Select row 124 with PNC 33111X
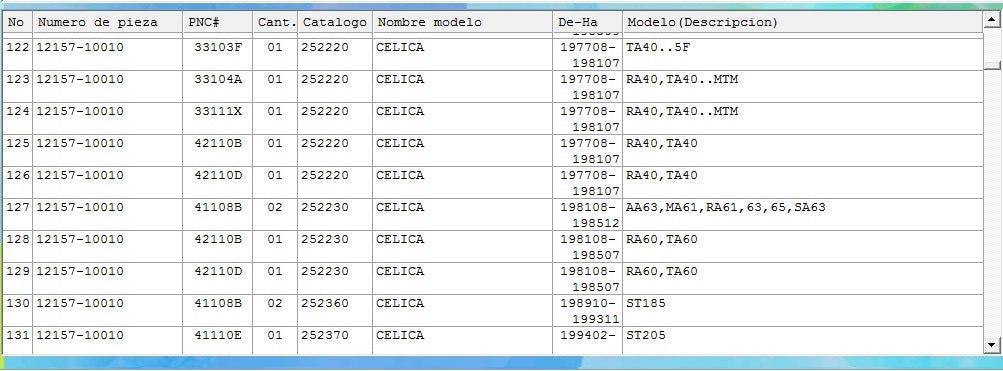Image resolution: width=1003 pixels, height=371 pixels. [x=493, y=118]
